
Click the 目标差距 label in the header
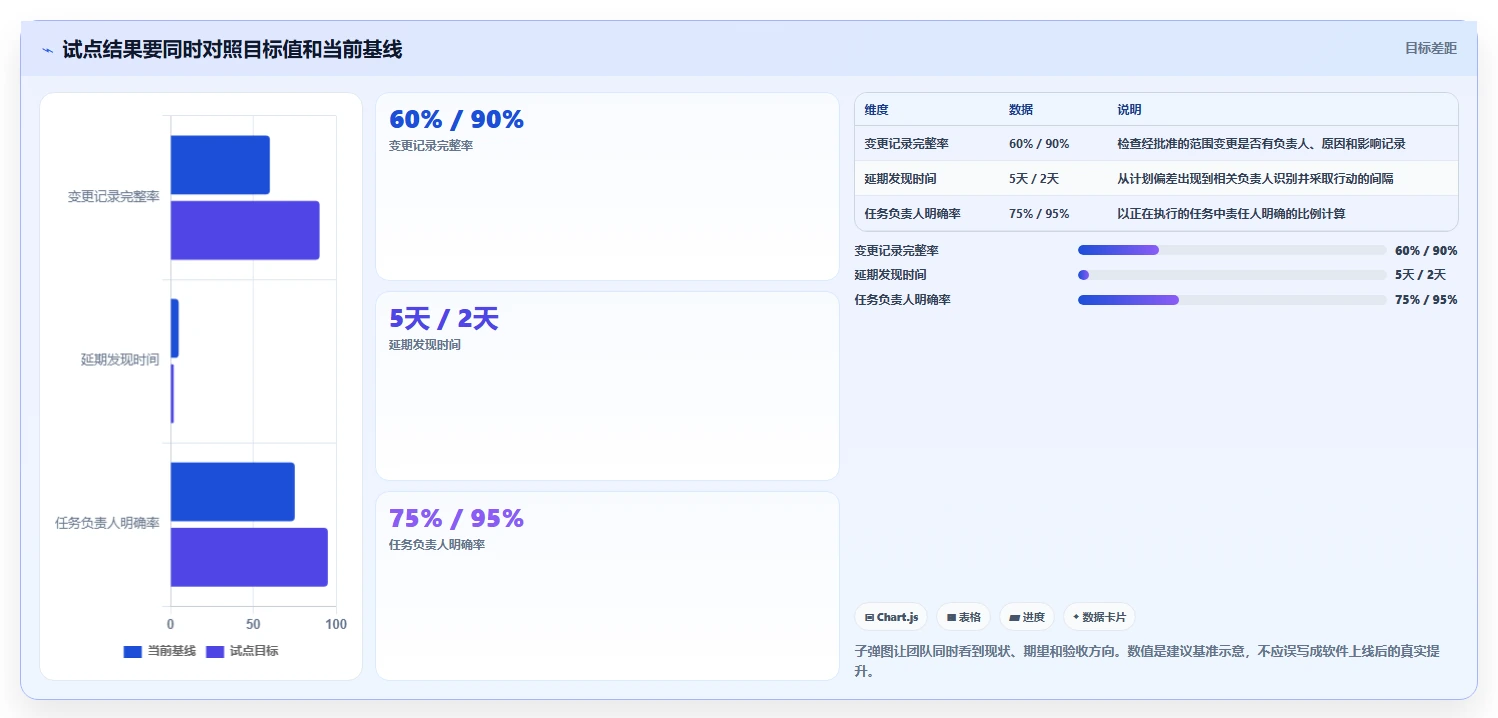click(1431, 48)
